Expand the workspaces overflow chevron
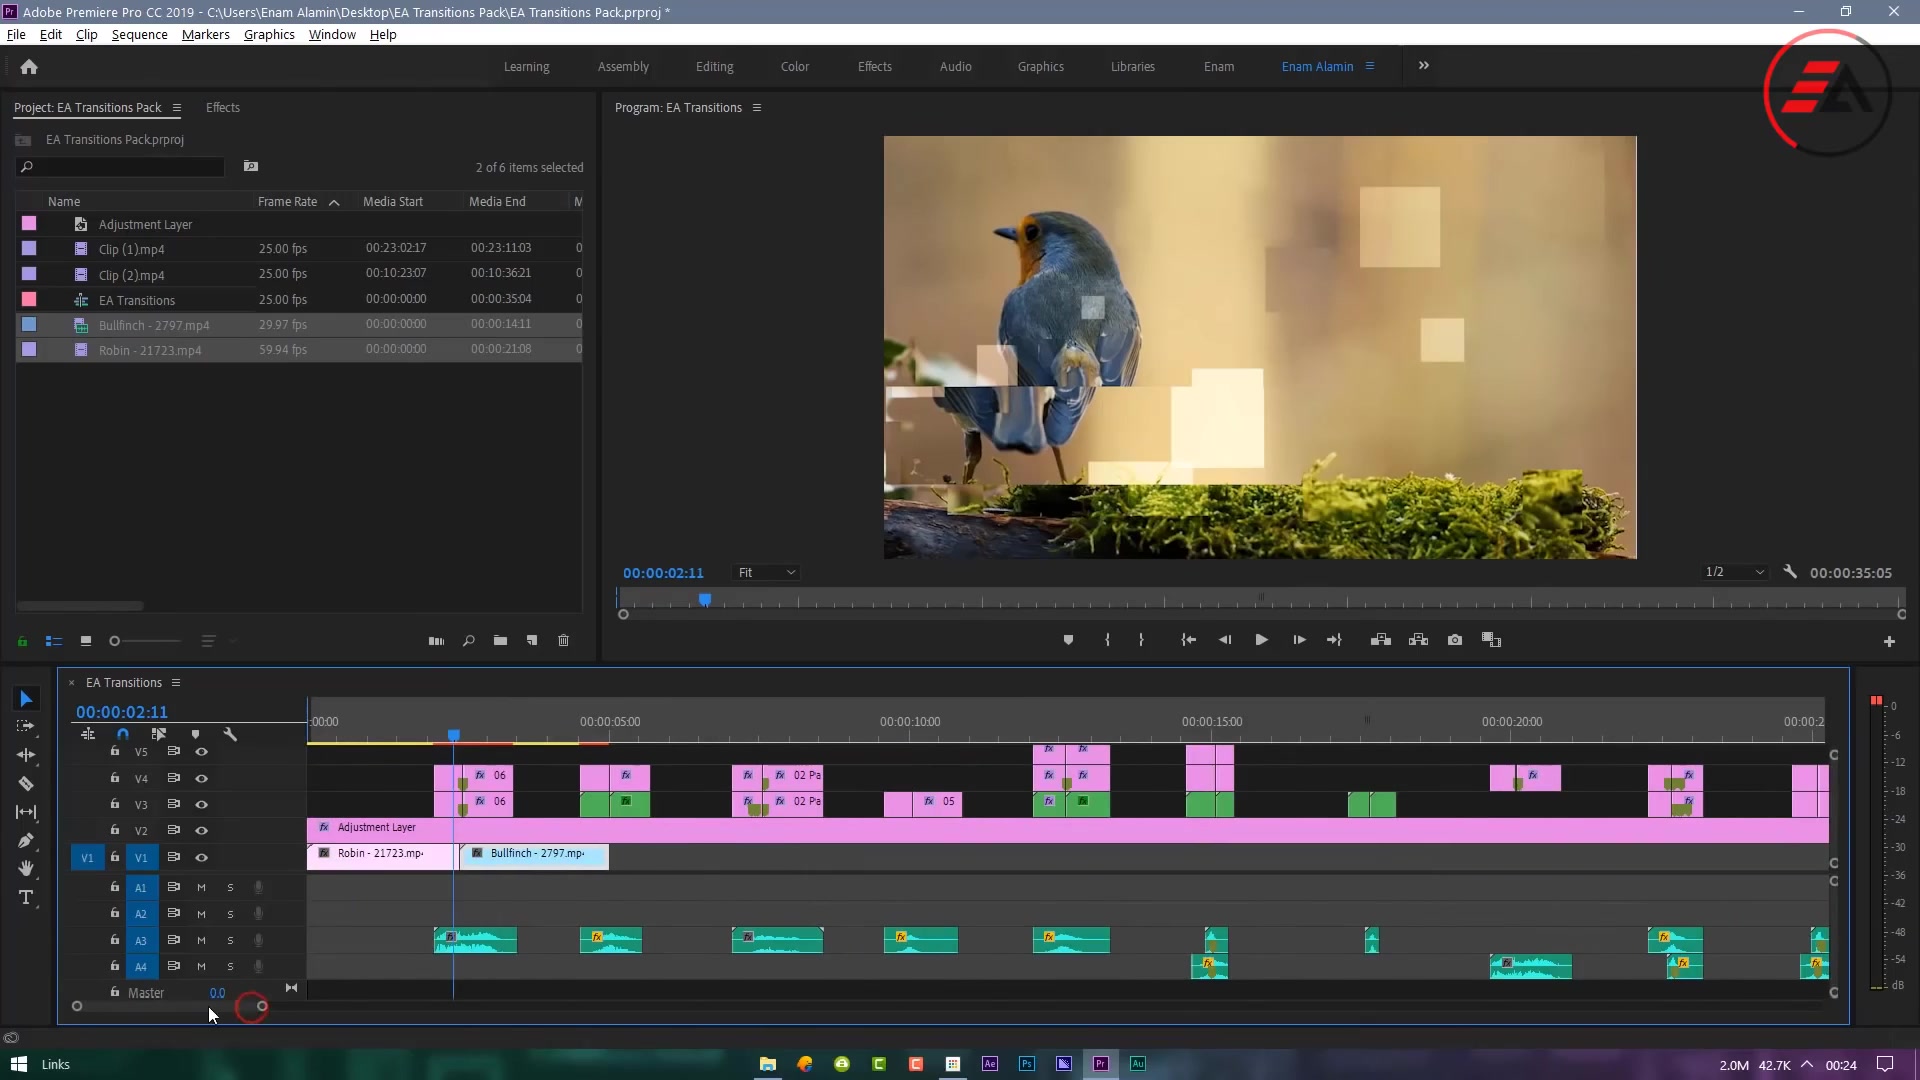1920x1080 pixels. [1424, 66]
